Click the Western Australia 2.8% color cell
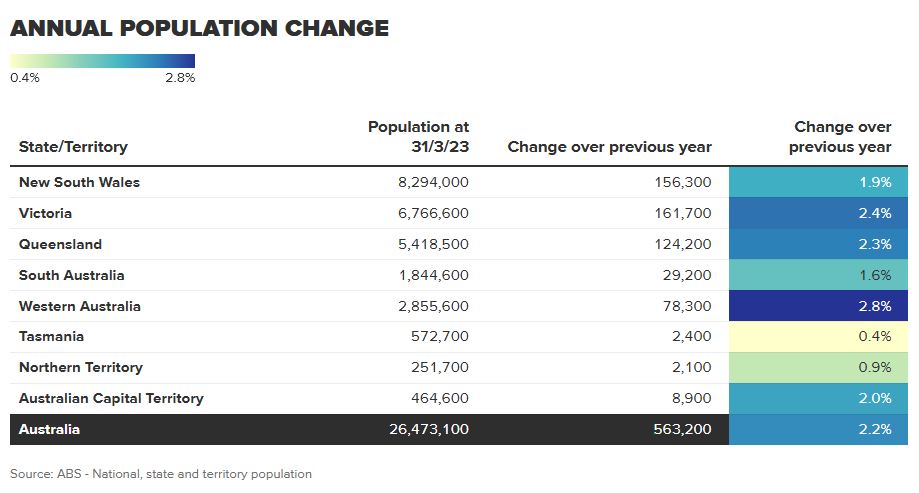Viewport: 919px width, 493px height. pos(818,306)
